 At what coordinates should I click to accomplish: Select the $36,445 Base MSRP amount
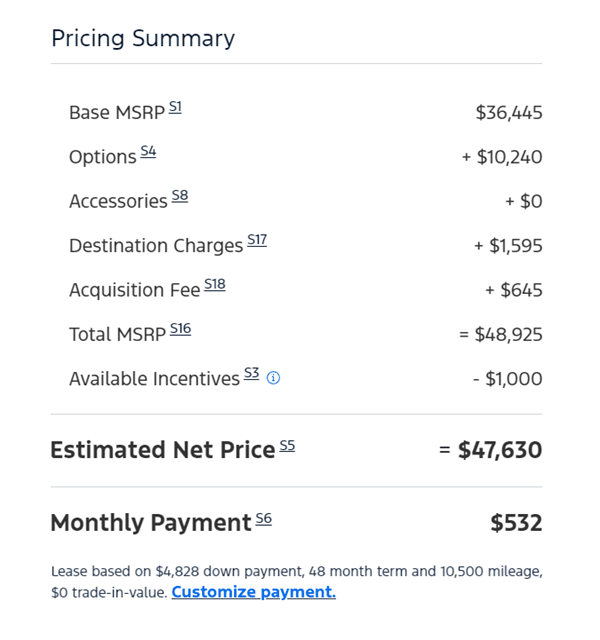coord(509,113)
